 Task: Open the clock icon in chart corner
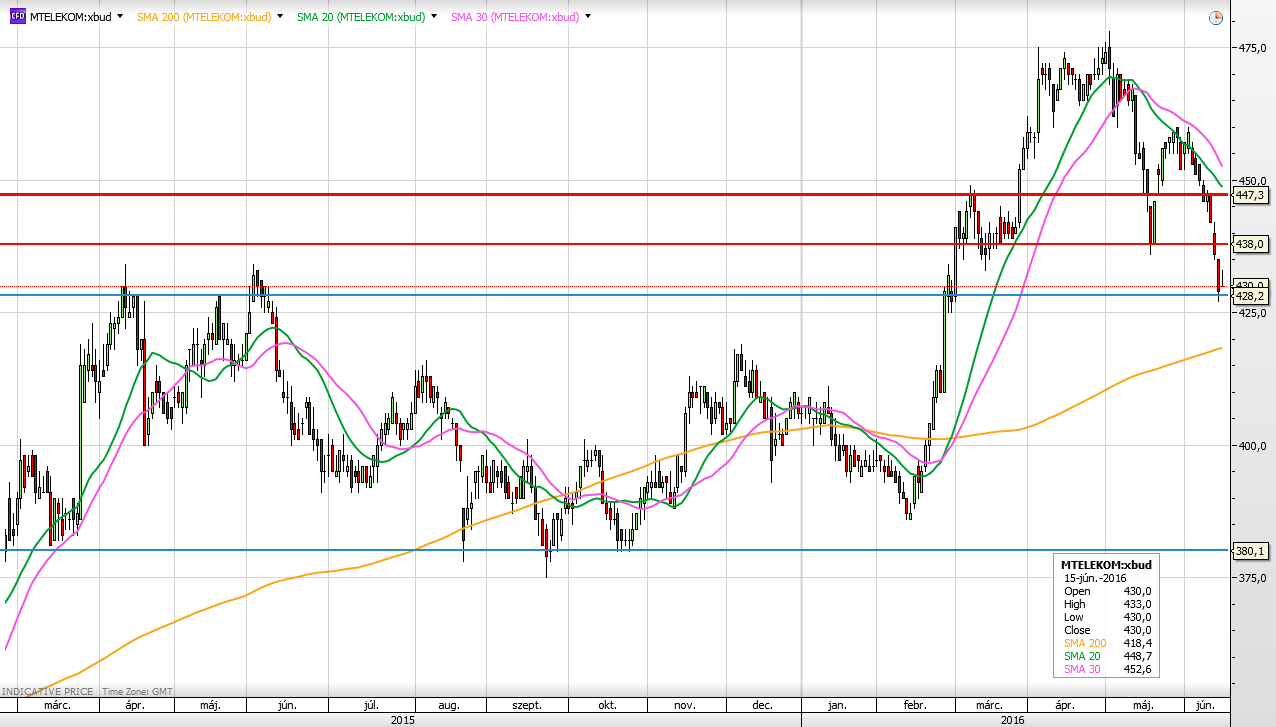pyautogui.click(x=1215, y=18)
